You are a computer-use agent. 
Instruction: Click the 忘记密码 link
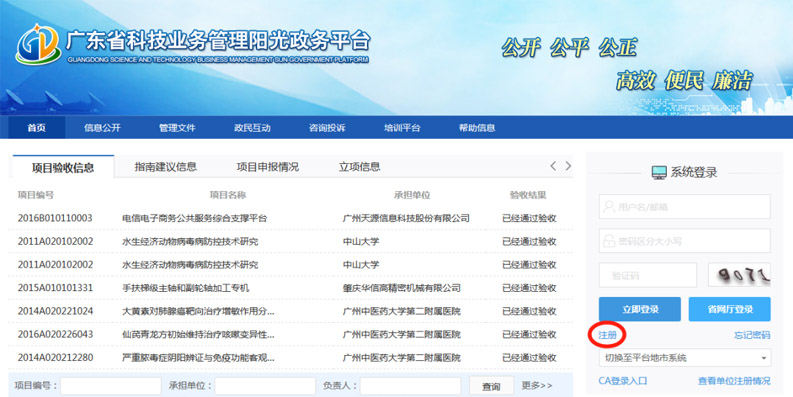(x=752, y=335)
